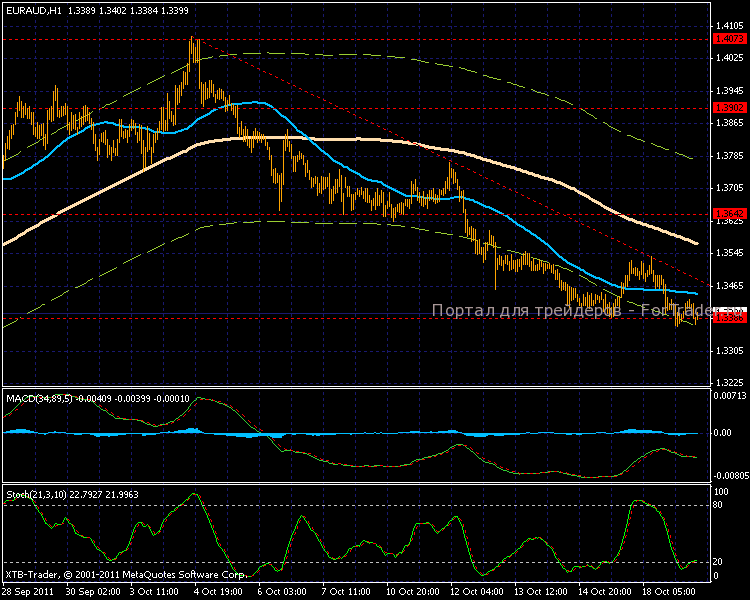This screenshot has width=750, height=600.
Task: Select the red 1.4073 price level tag
Action: (x=727, y=38)
